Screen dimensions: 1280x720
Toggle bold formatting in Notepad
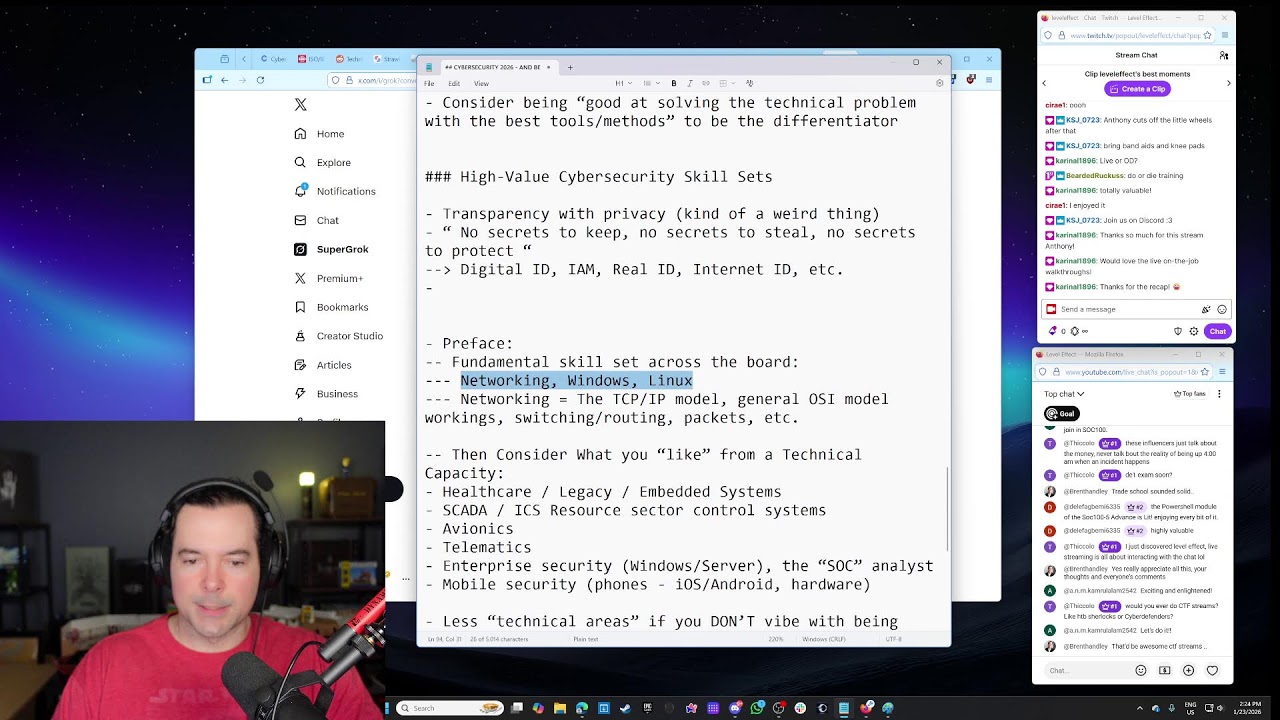(674, 83)
